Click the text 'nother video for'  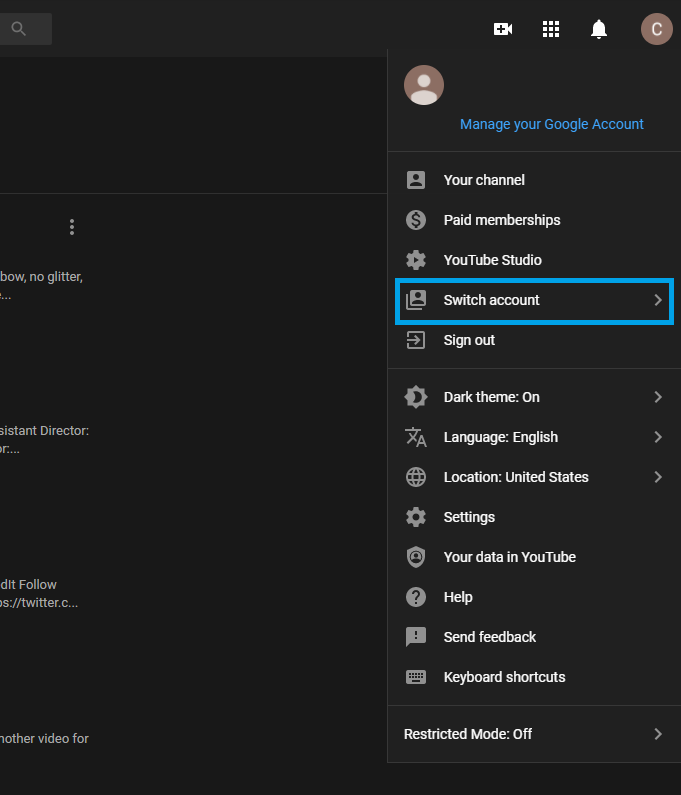(45, 739)
